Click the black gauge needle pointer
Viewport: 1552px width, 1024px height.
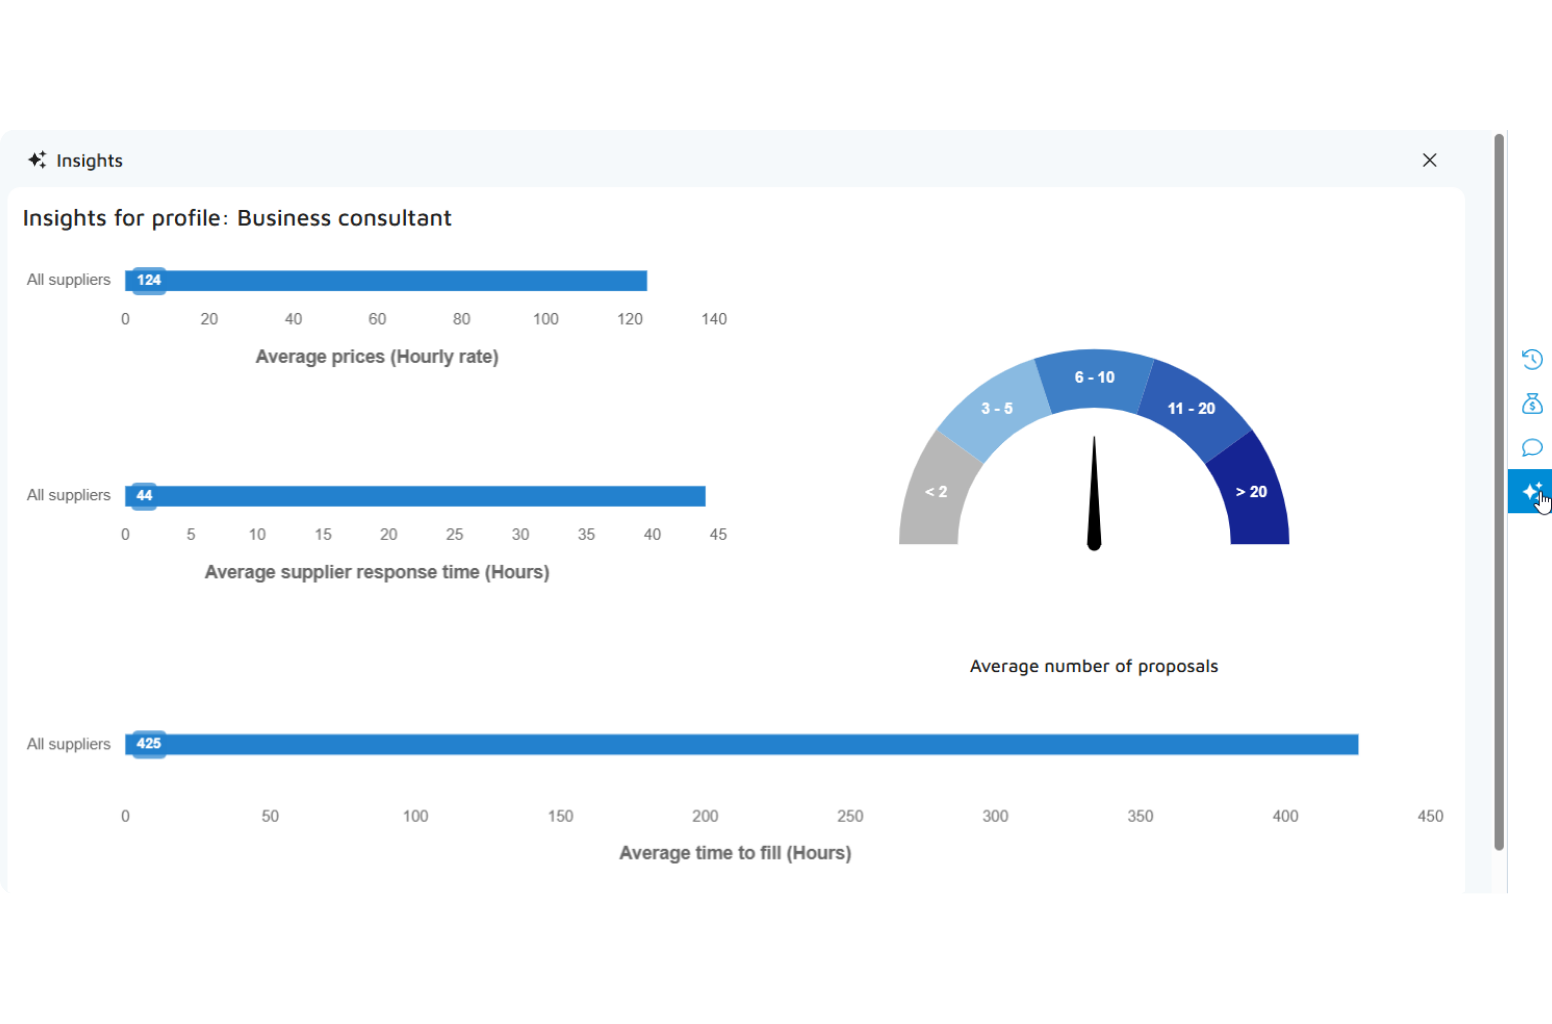pyautogui.click(x=1094, y=500)
